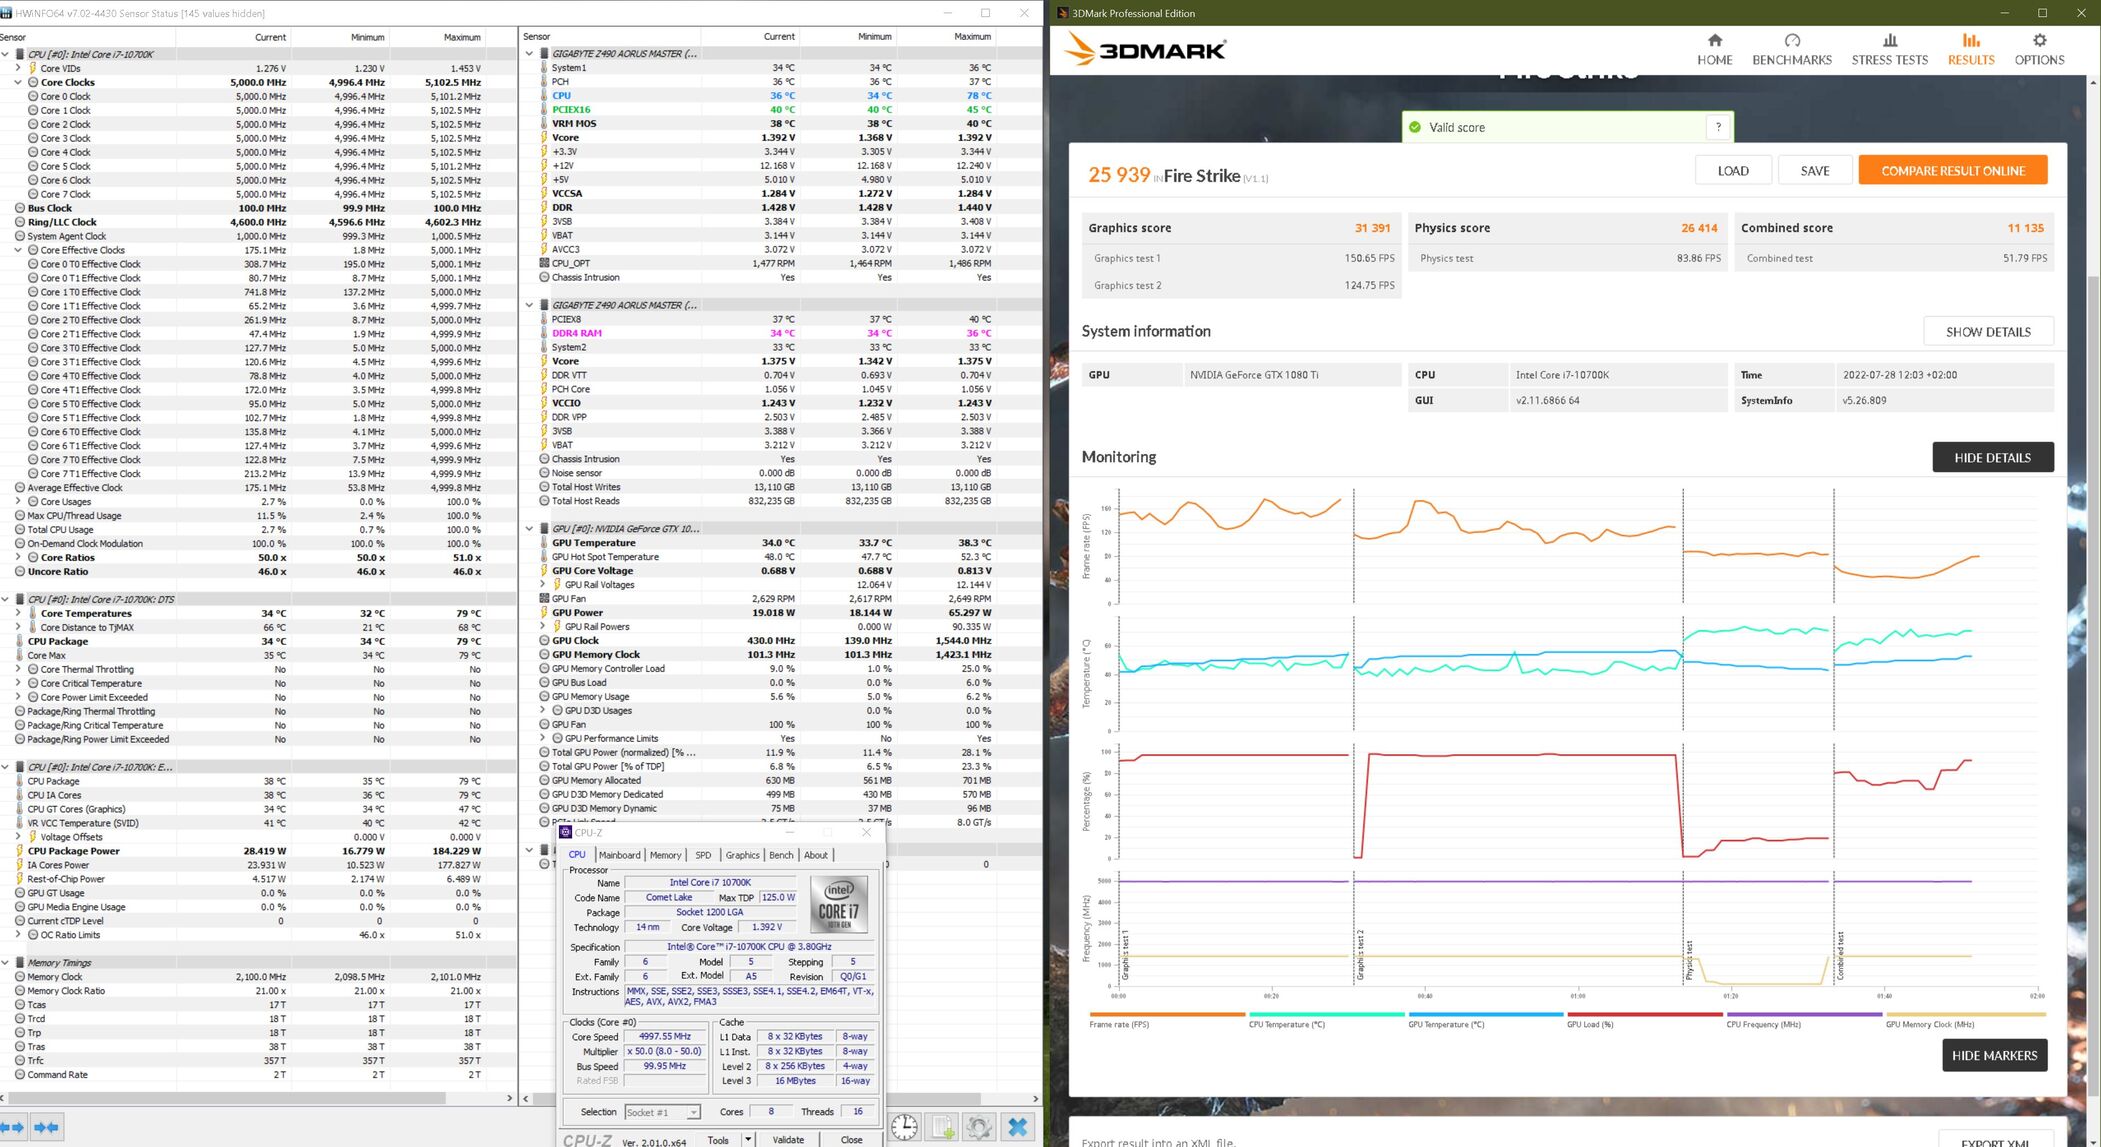Expand the Core Ratios row
Screen dimensions: 2101x1147
[18, 558]
